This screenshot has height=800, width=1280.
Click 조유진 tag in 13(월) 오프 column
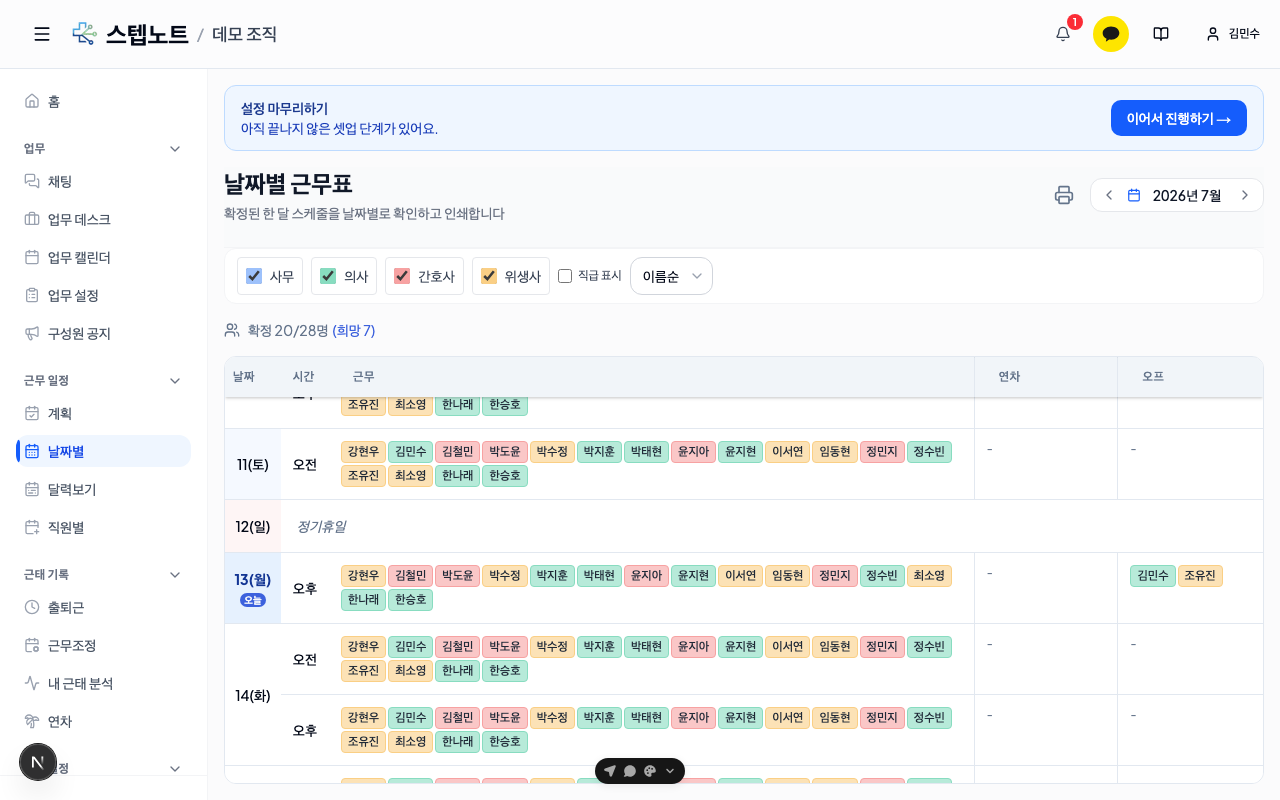tap(1200, 576)
